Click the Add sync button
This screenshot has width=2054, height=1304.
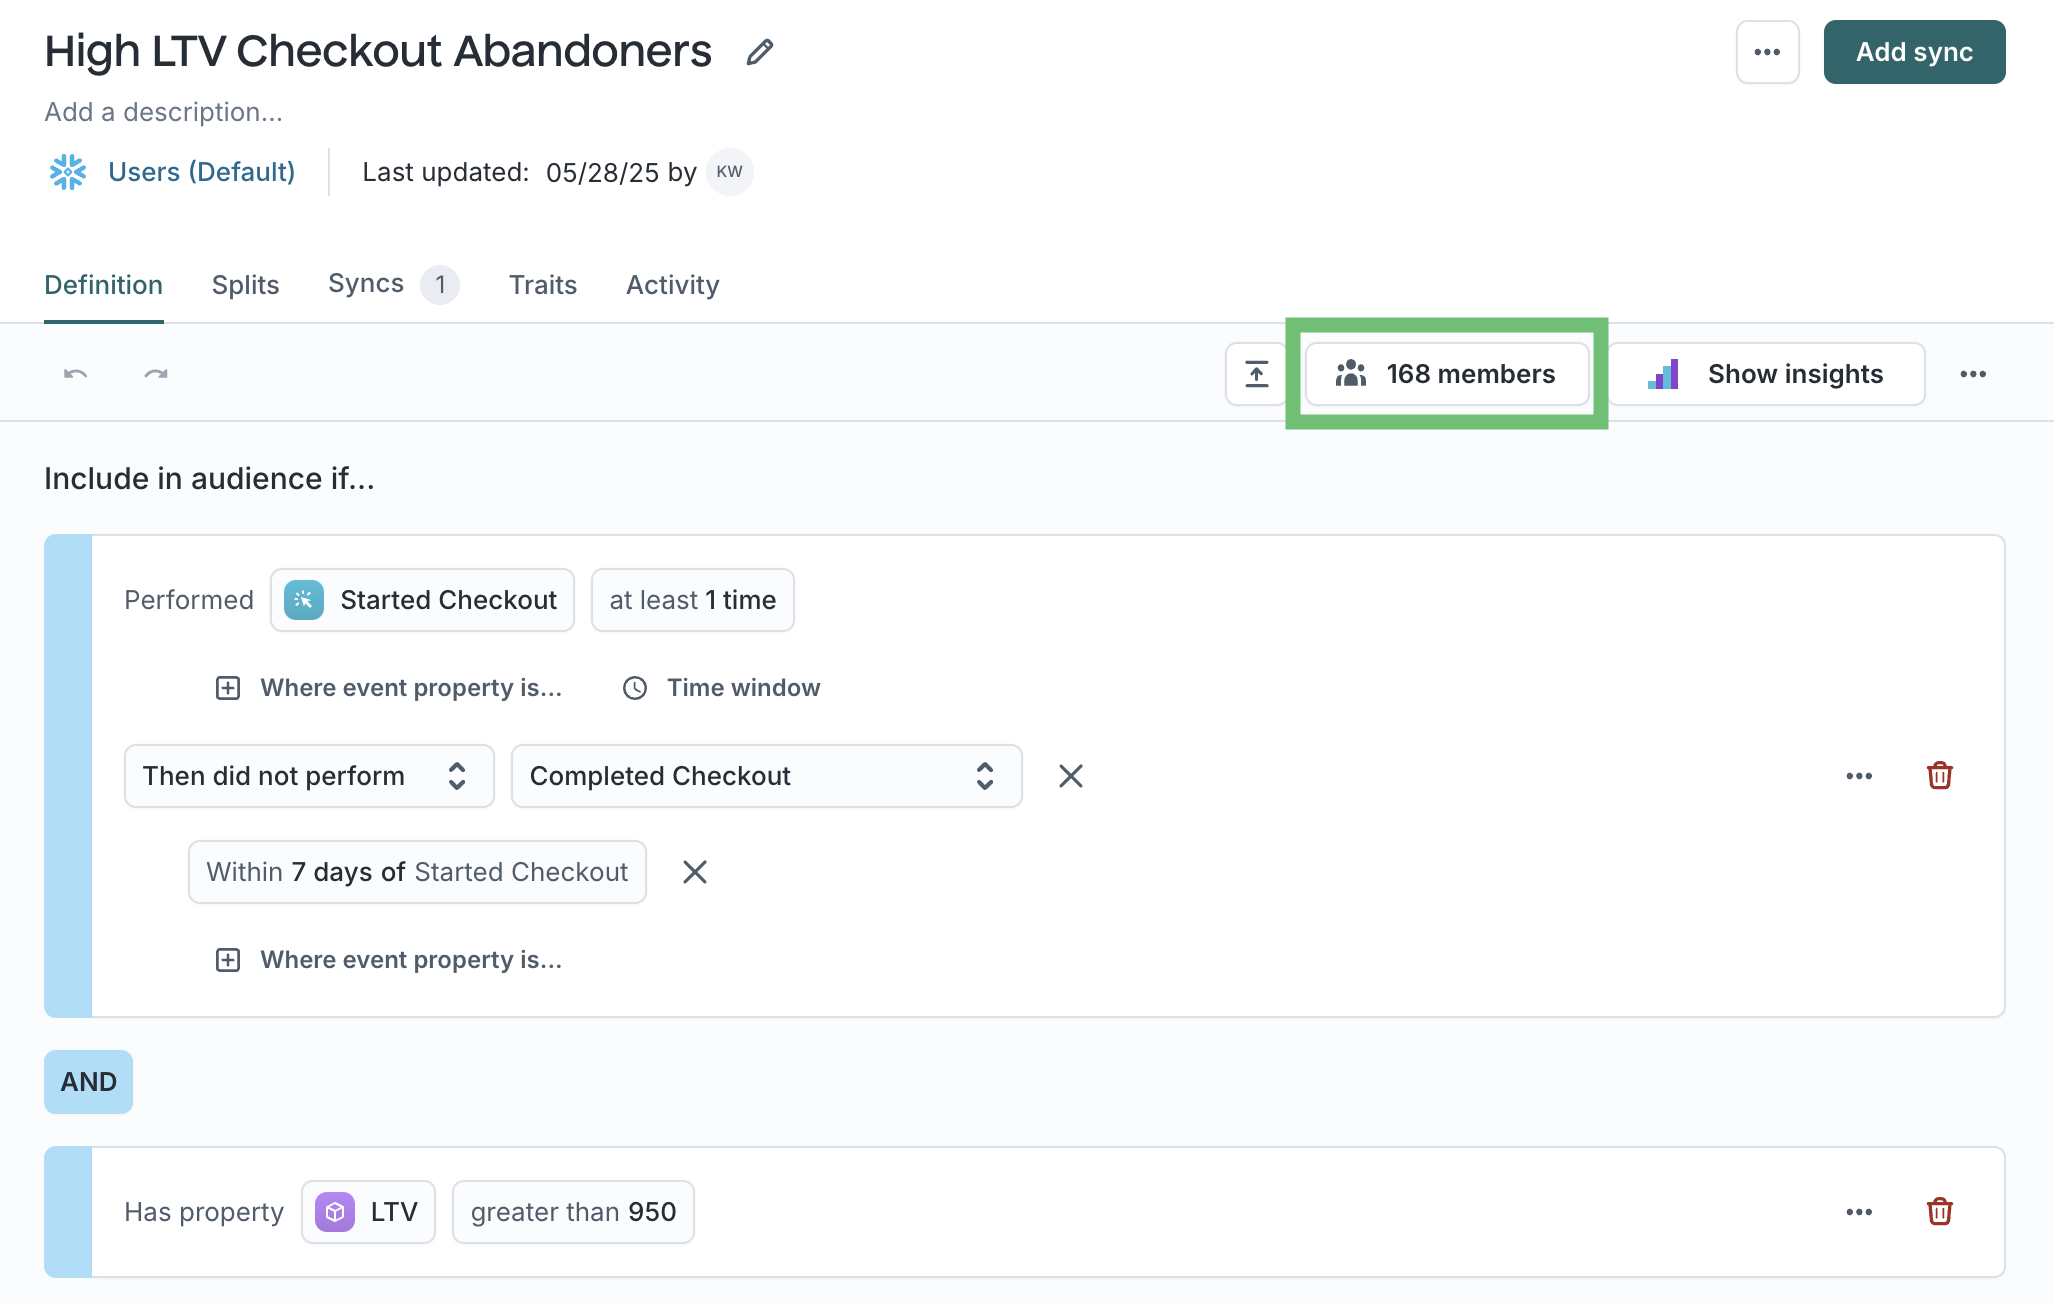(x=1914, y=52)
